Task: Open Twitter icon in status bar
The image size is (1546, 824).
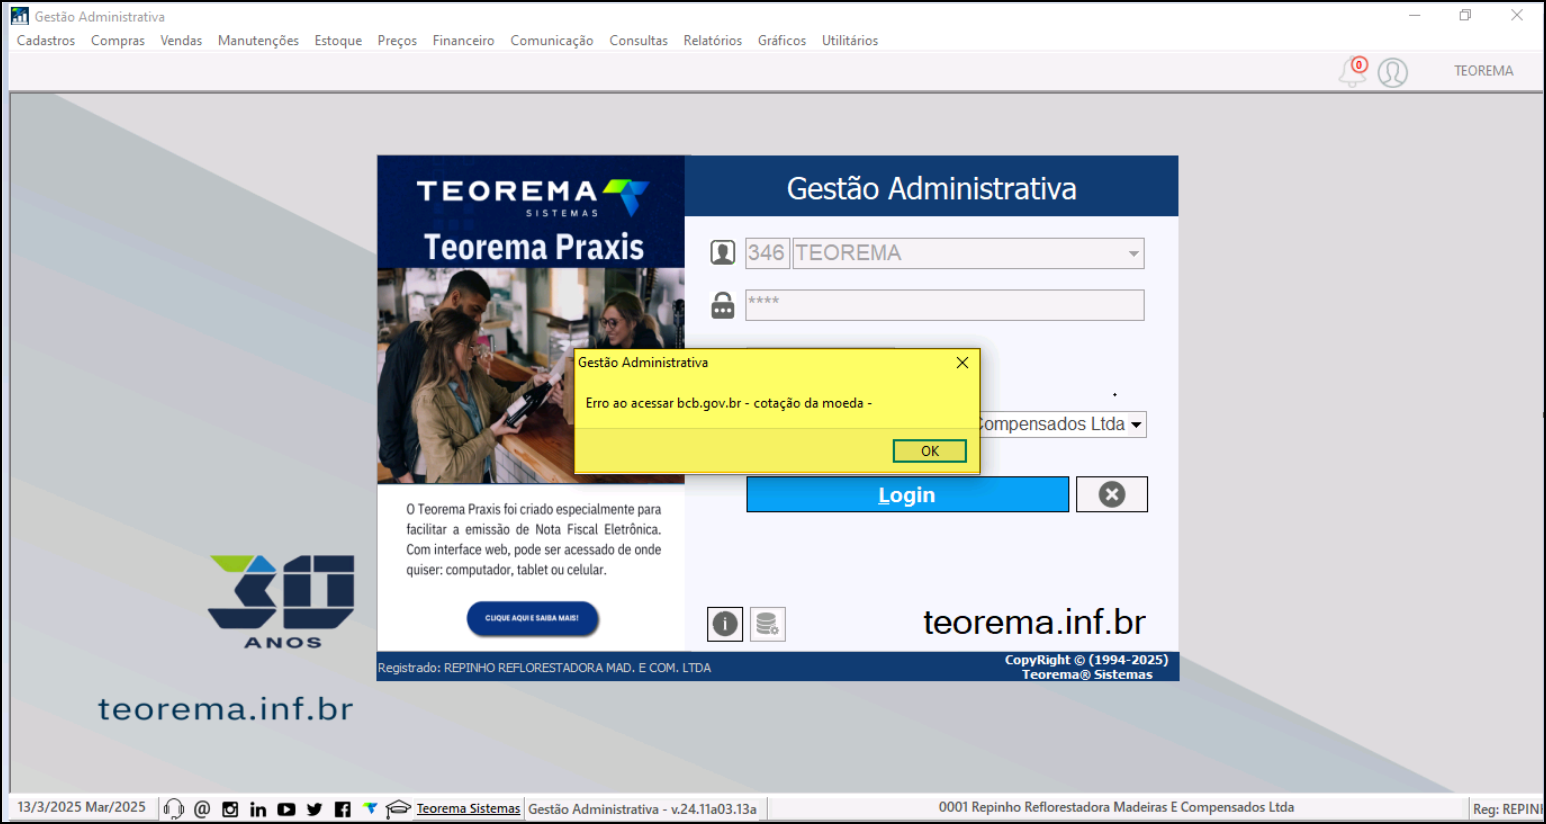Action: (314, 809)
